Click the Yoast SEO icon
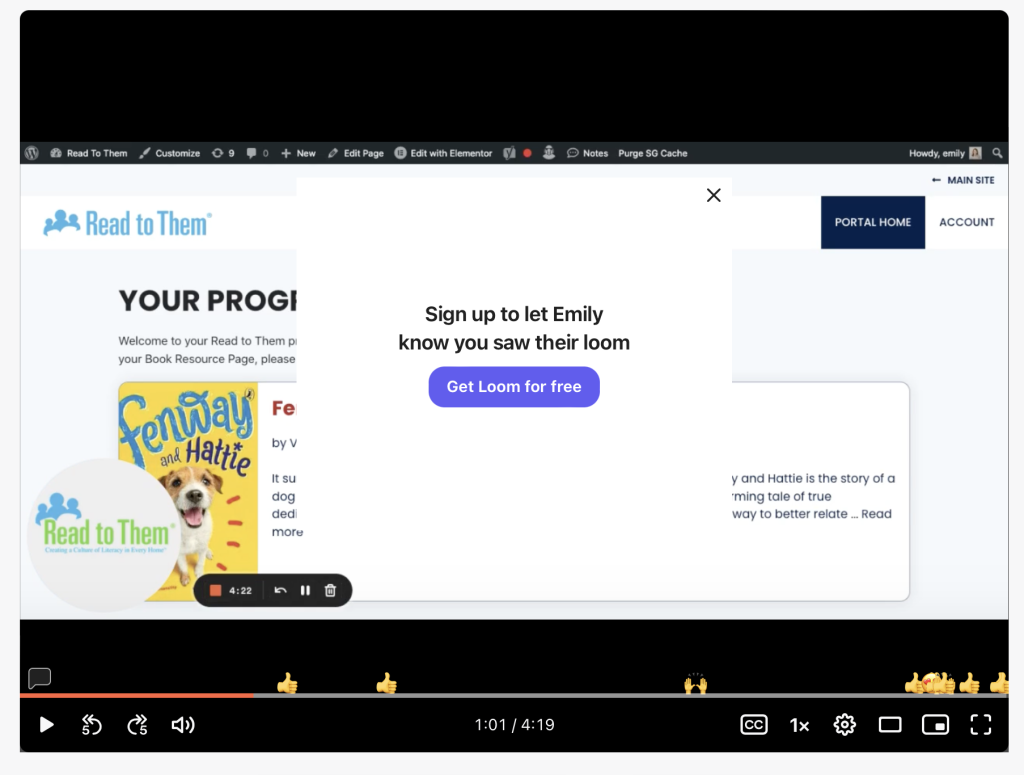This screenshot has width=1024, height=775. click(509, 153)
